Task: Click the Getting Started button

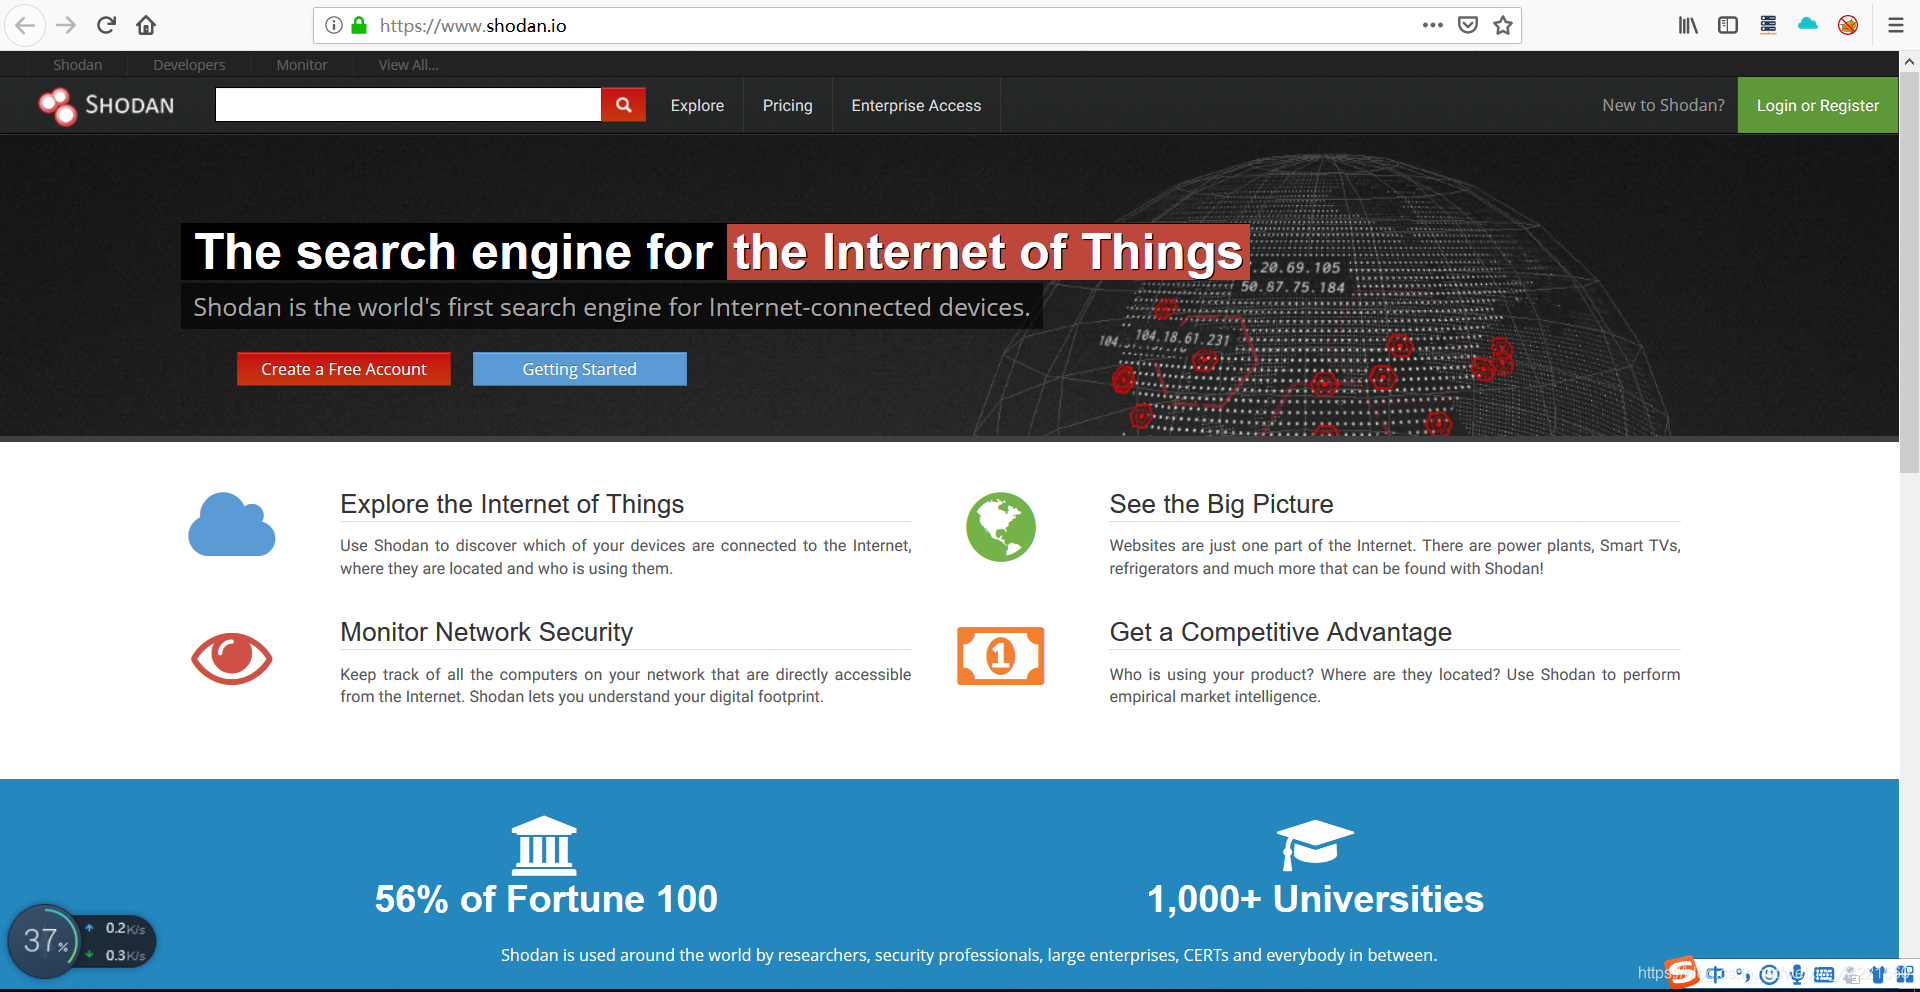Action: click(580, 369)
